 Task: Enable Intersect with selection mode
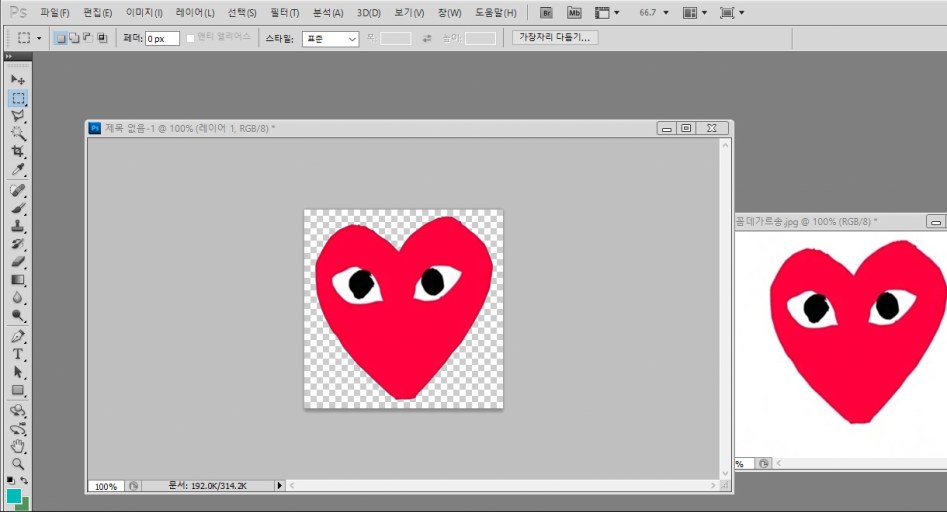(102, 38)
